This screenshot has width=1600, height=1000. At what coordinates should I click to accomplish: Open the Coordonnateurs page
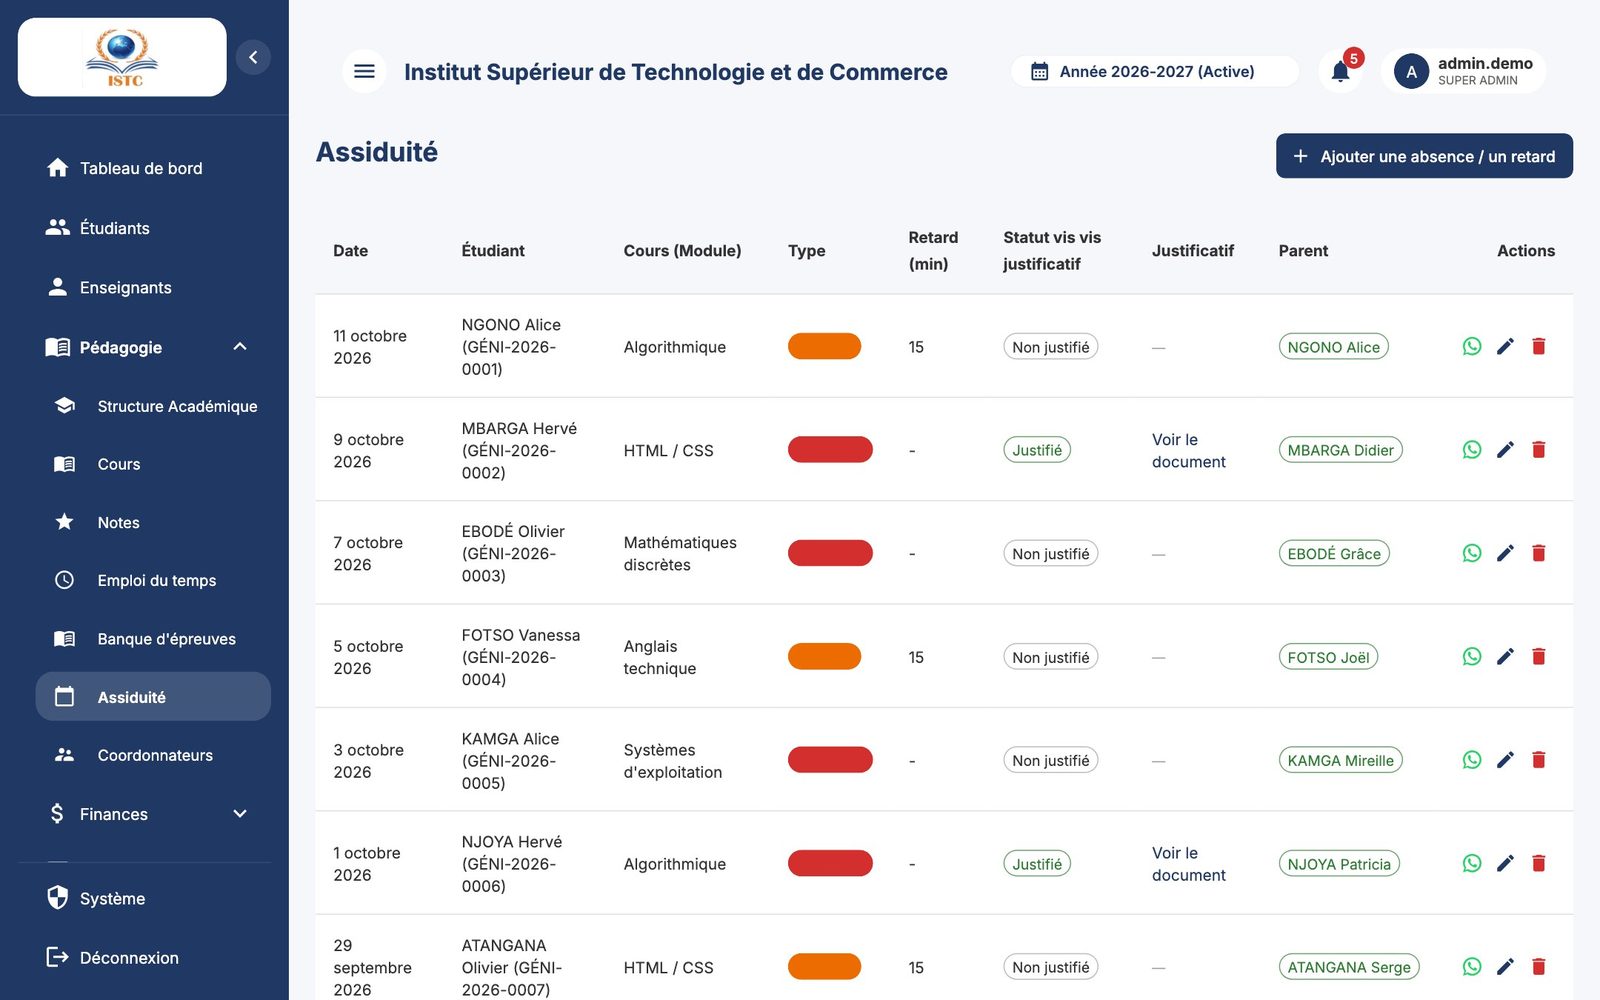point(153,755)
